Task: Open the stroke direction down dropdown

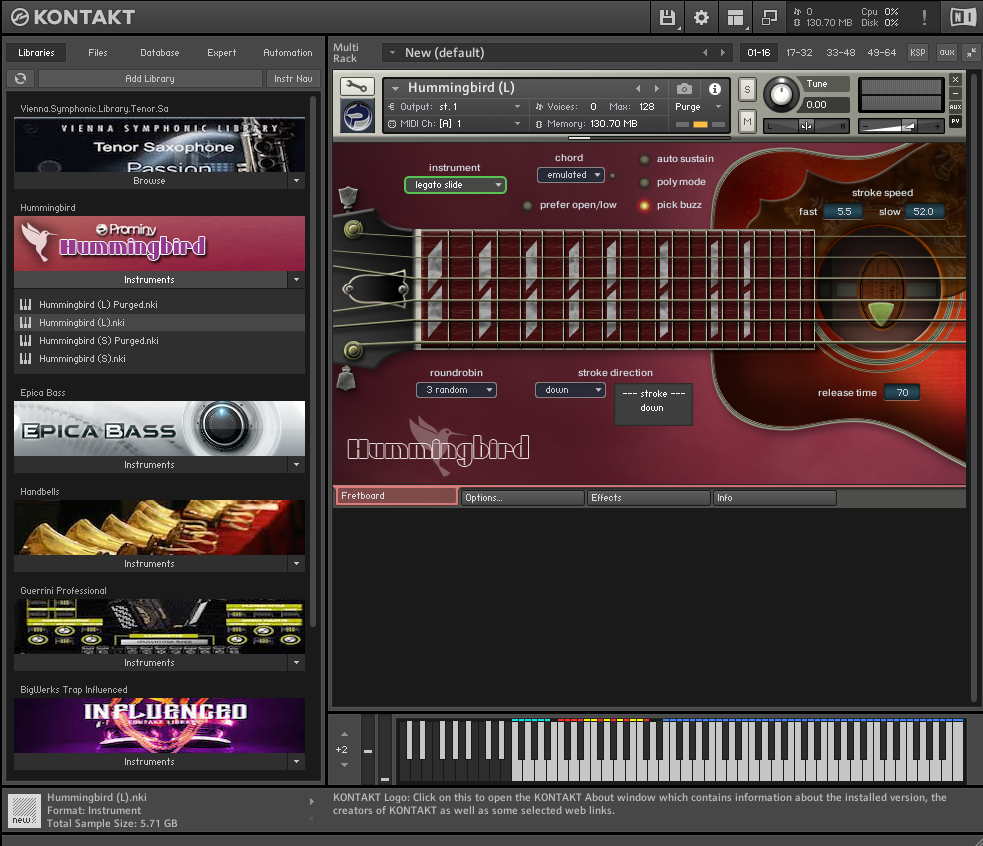Action: tap(570, 390)
